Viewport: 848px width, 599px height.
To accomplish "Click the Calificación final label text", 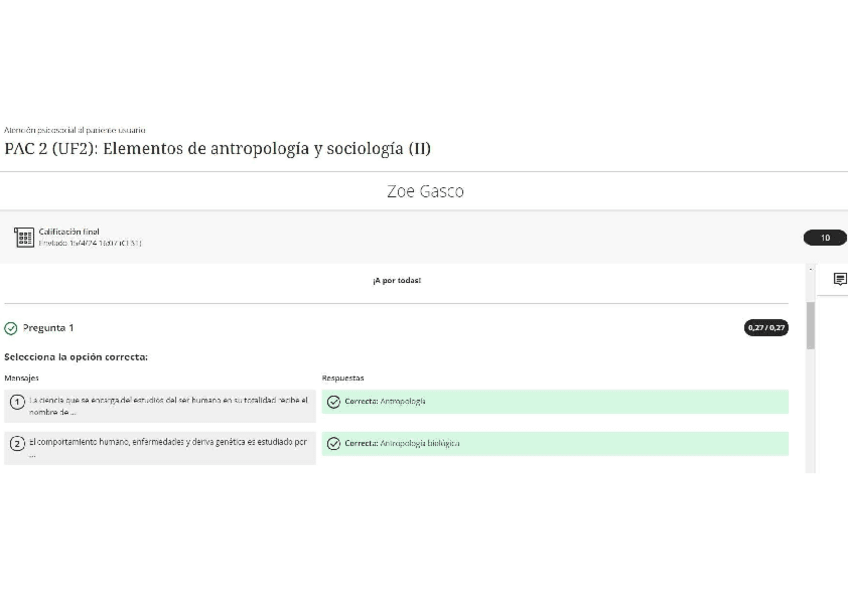I will coord(69,232).
